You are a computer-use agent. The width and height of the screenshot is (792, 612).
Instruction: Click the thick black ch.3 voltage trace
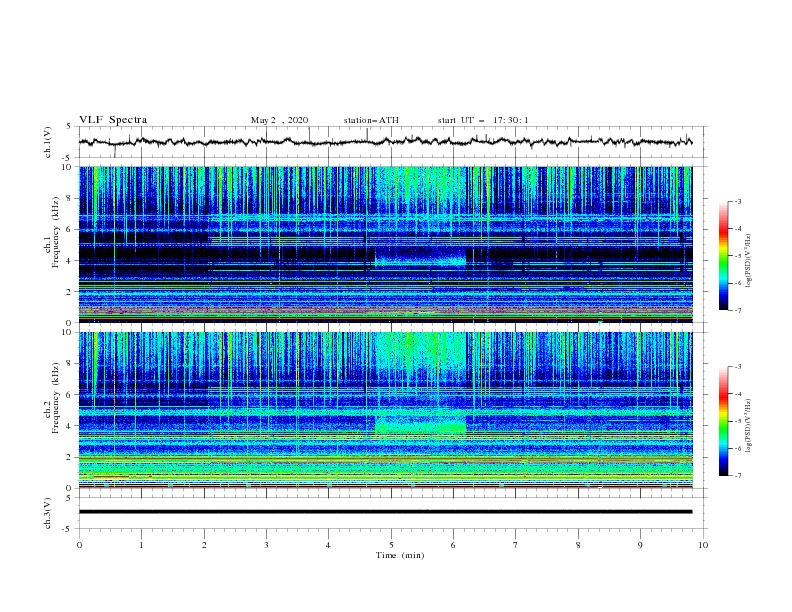click(x=385, y=512)
